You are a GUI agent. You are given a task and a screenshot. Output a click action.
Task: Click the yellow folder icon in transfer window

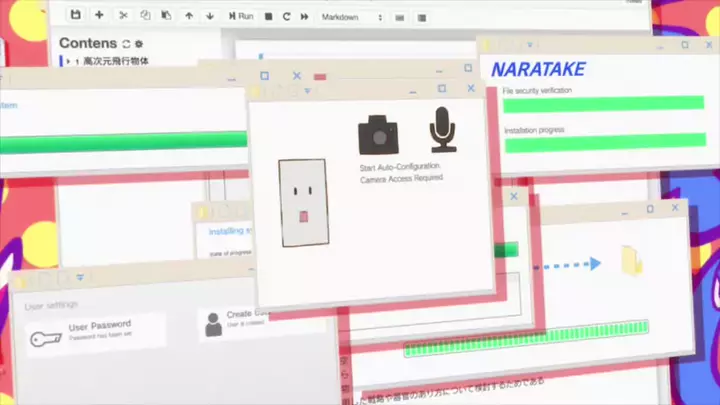[632, 261]
